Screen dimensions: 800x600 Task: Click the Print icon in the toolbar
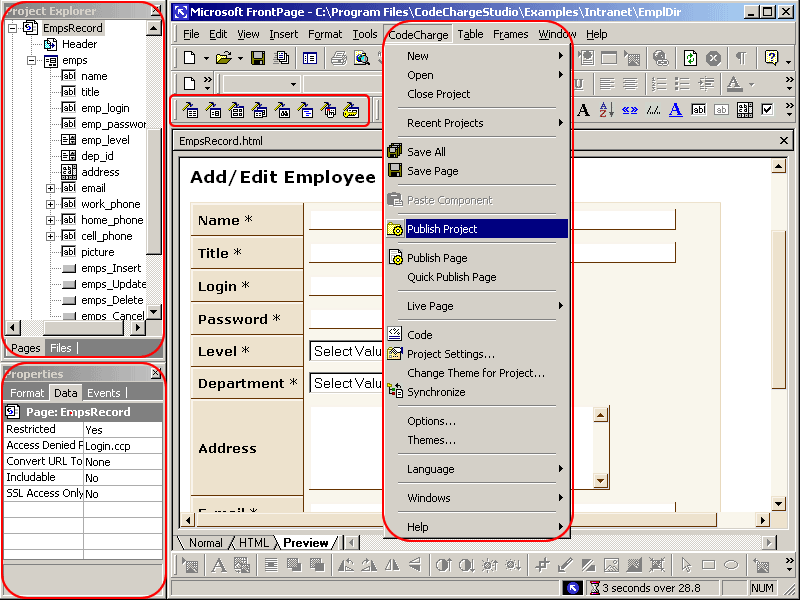point(339,58)
